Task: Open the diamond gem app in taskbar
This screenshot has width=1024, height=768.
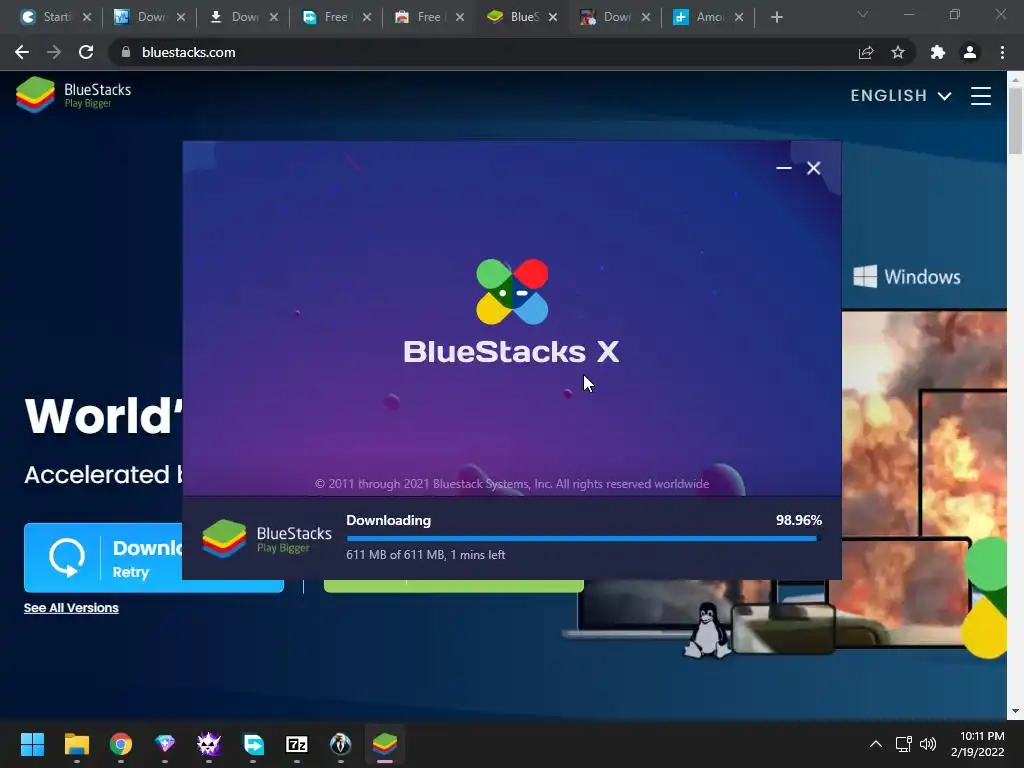Action: 165,744
